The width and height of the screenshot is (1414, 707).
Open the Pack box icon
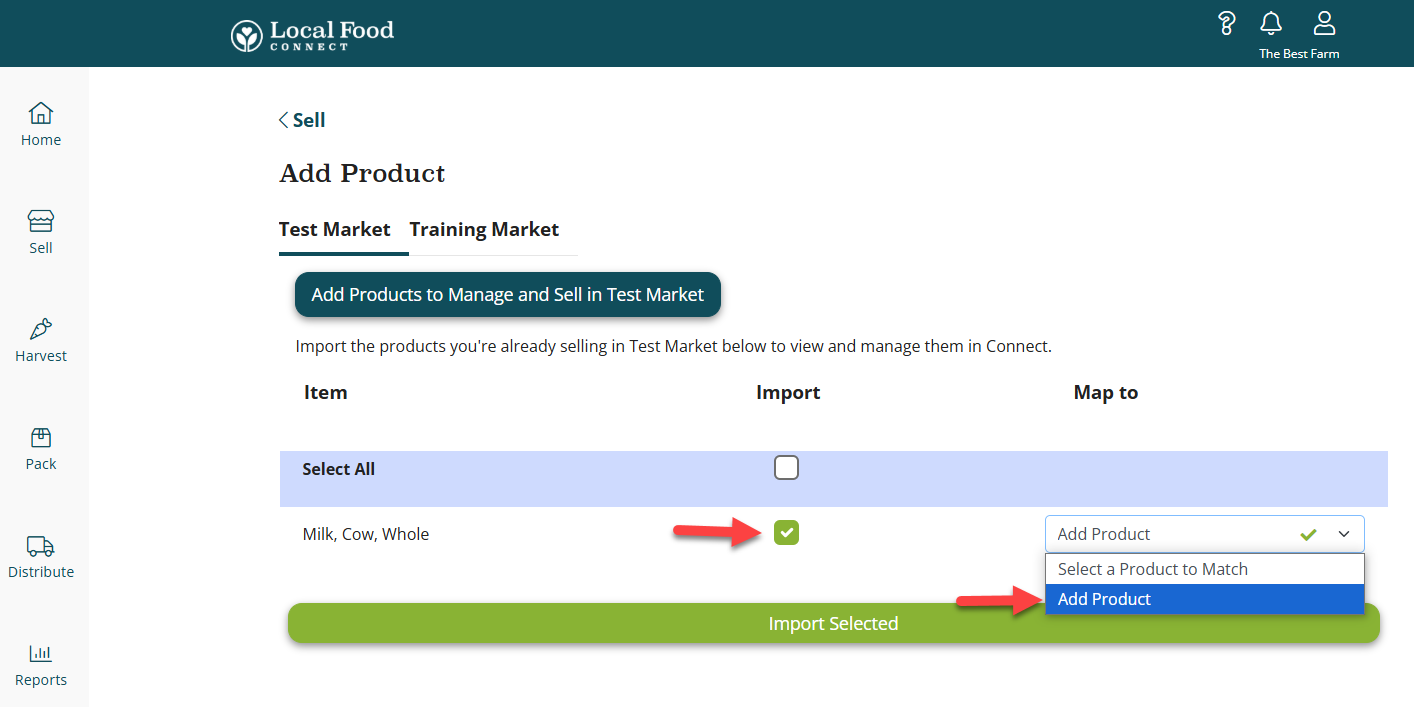(x=41, y=437)
